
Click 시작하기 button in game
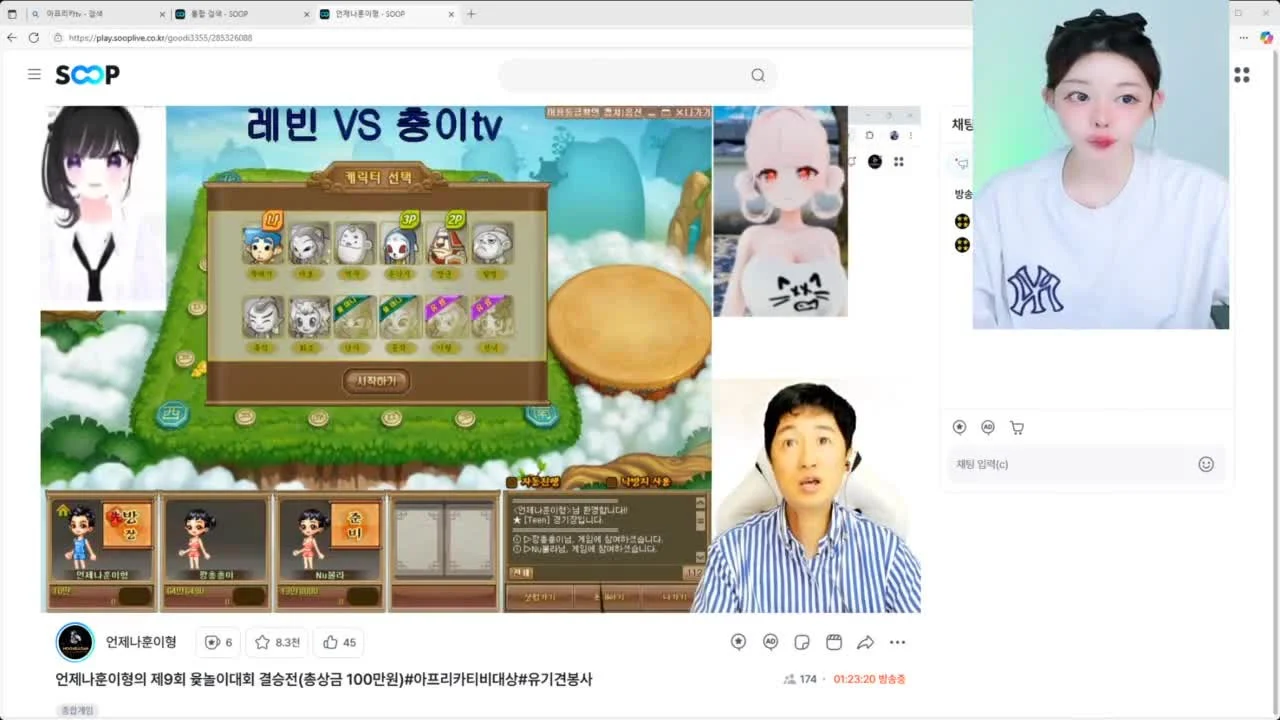pyautogui.click(x=377, y=381)
